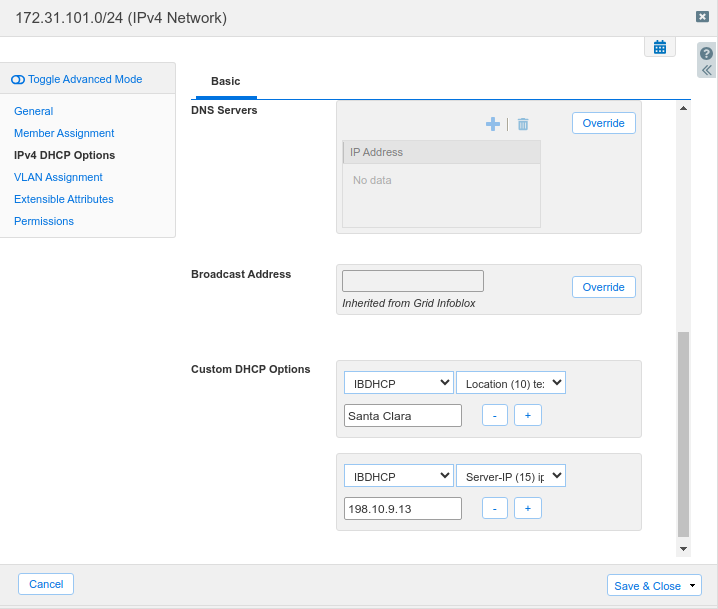Remove the Santa Clara option with minus button
Viewport: 718px width, 609px height.
coord(495,415)
